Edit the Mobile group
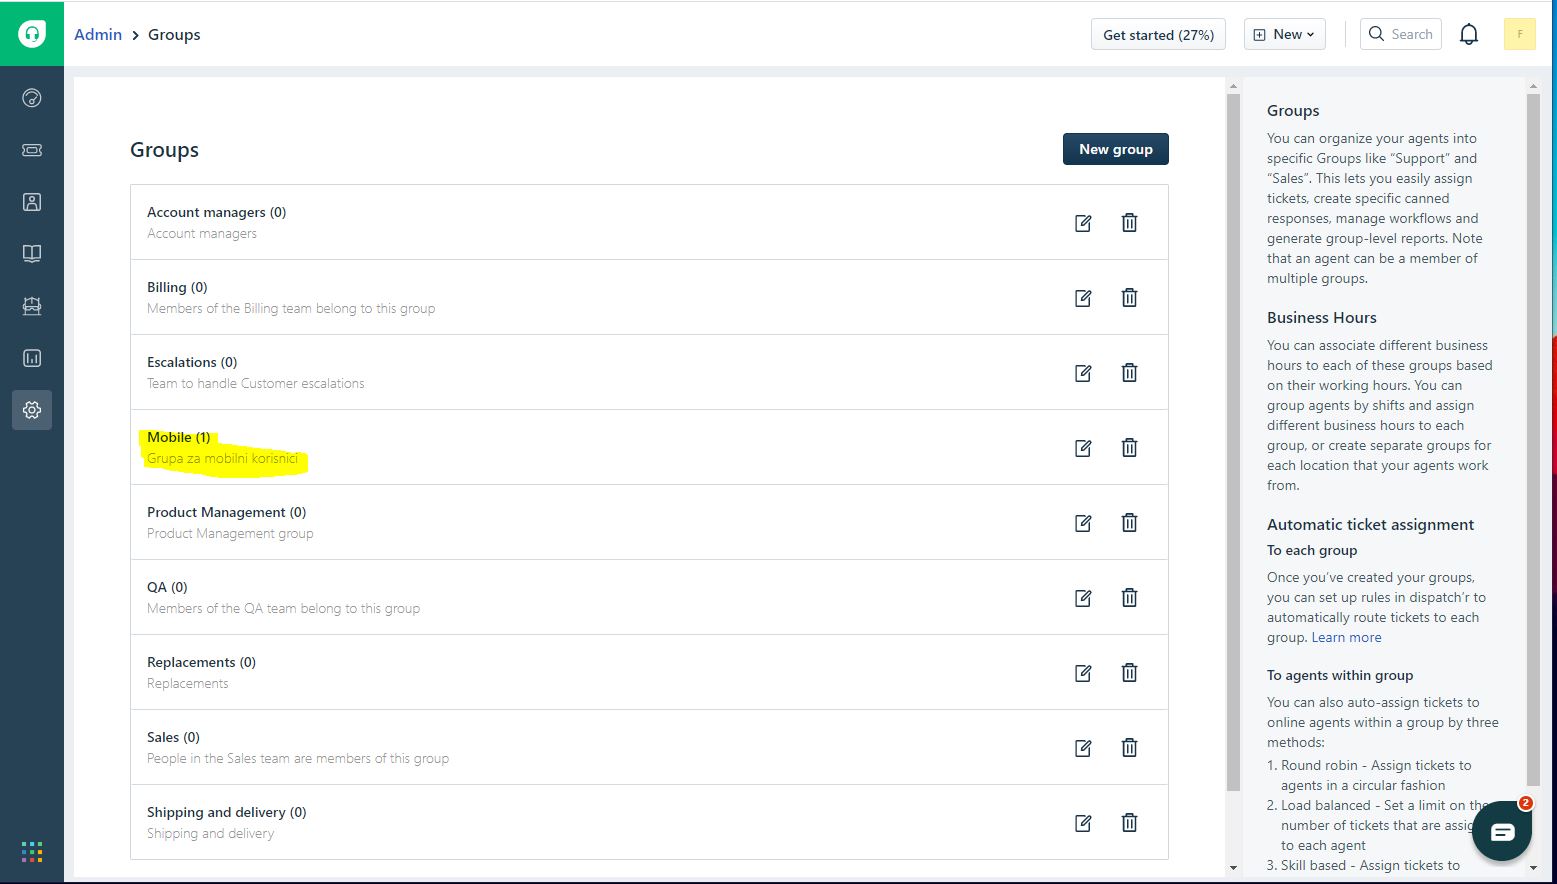The height and width of the screenshot is (884, 1557). point(1083,448)
